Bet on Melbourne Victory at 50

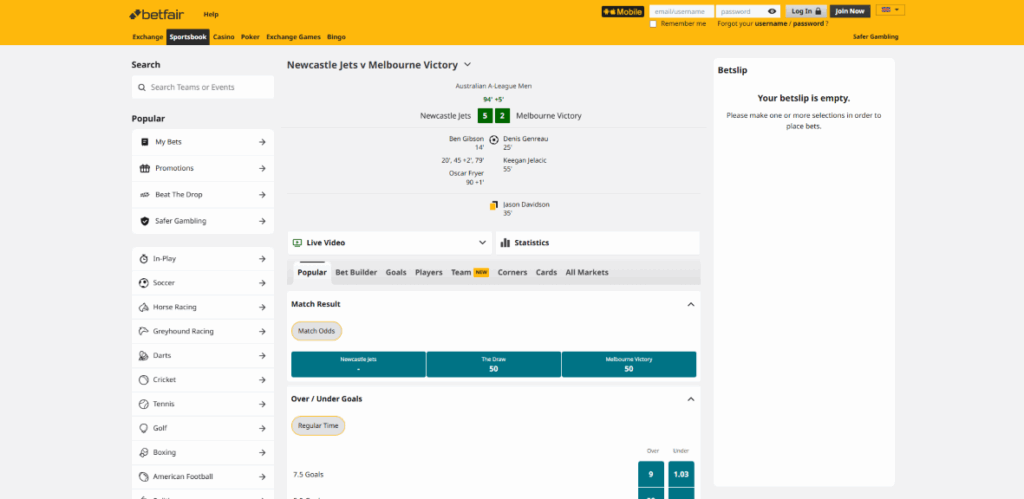(629, 364)
